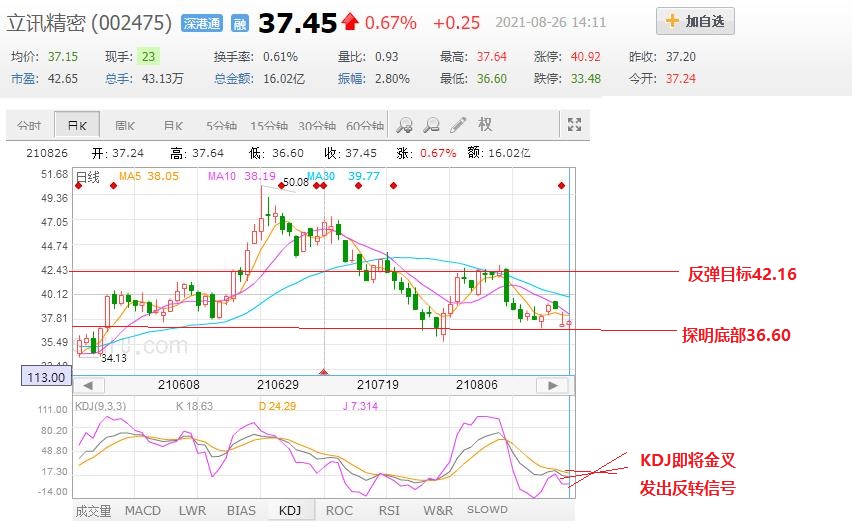The width and height of the screenshot is (852, 530).
Task: Click the 113.00 value box by the axis
Action: pos(46,377)
